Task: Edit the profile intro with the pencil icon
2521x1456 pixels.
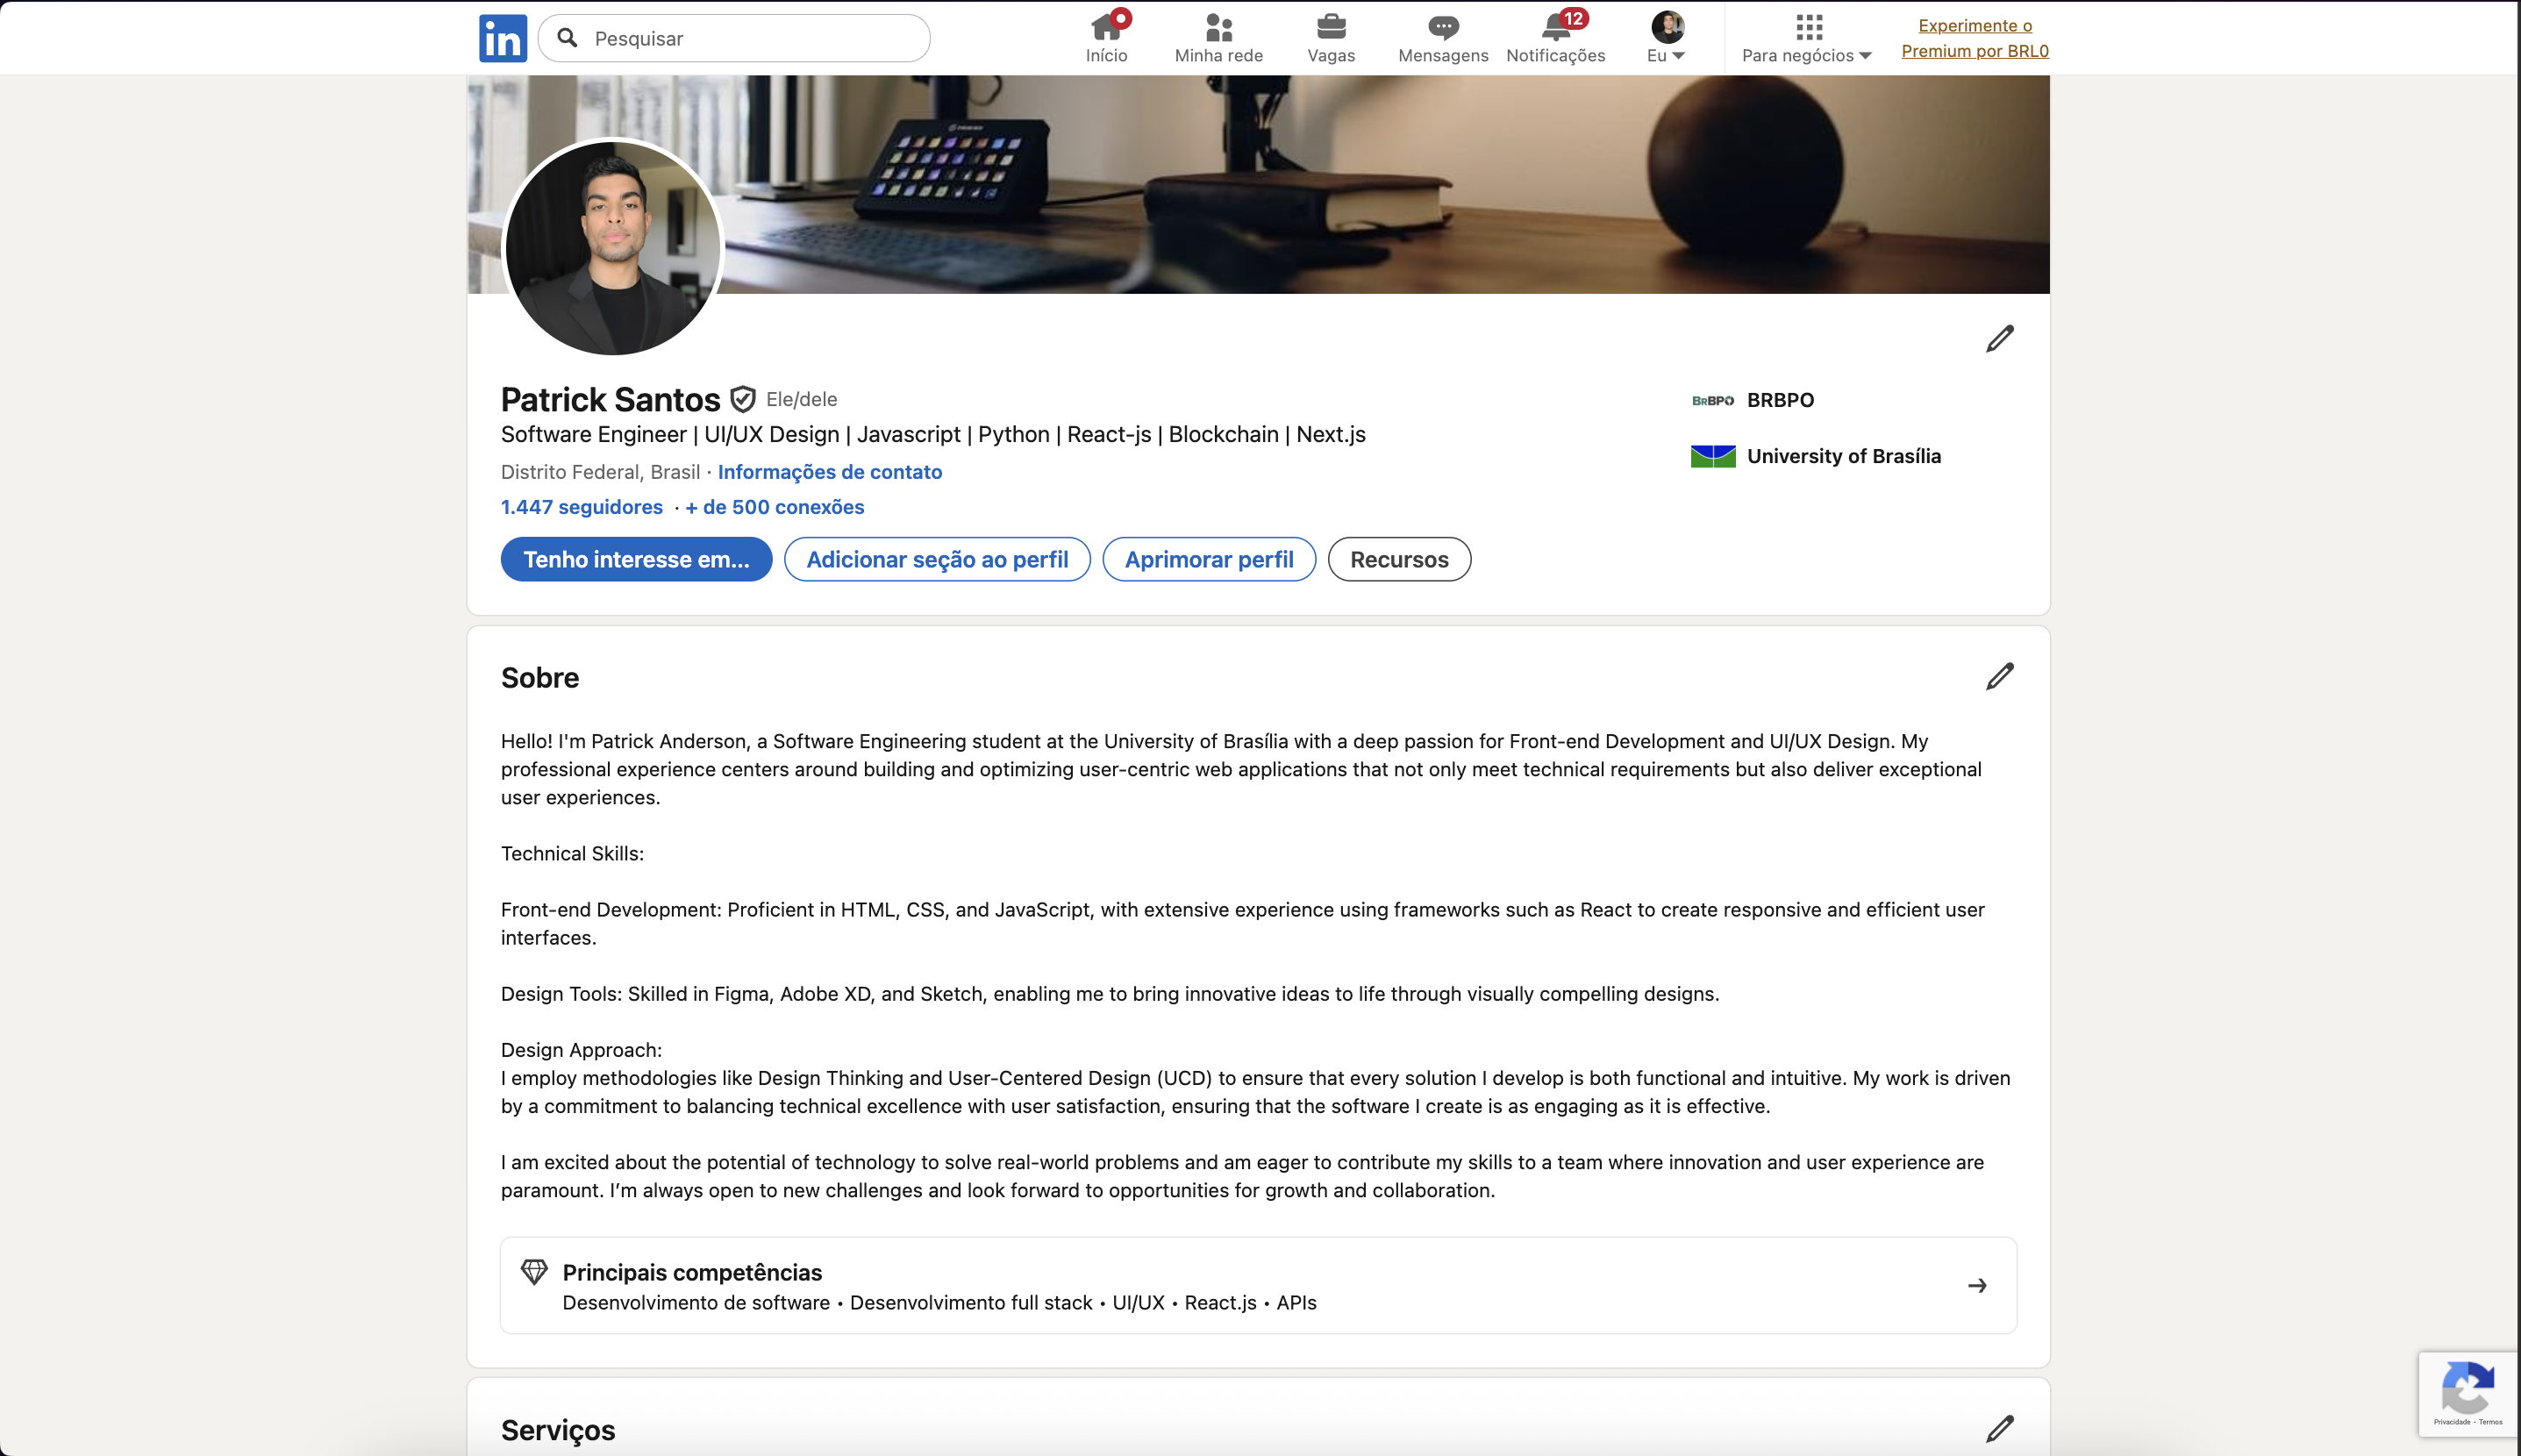Action: [1998, 338]
